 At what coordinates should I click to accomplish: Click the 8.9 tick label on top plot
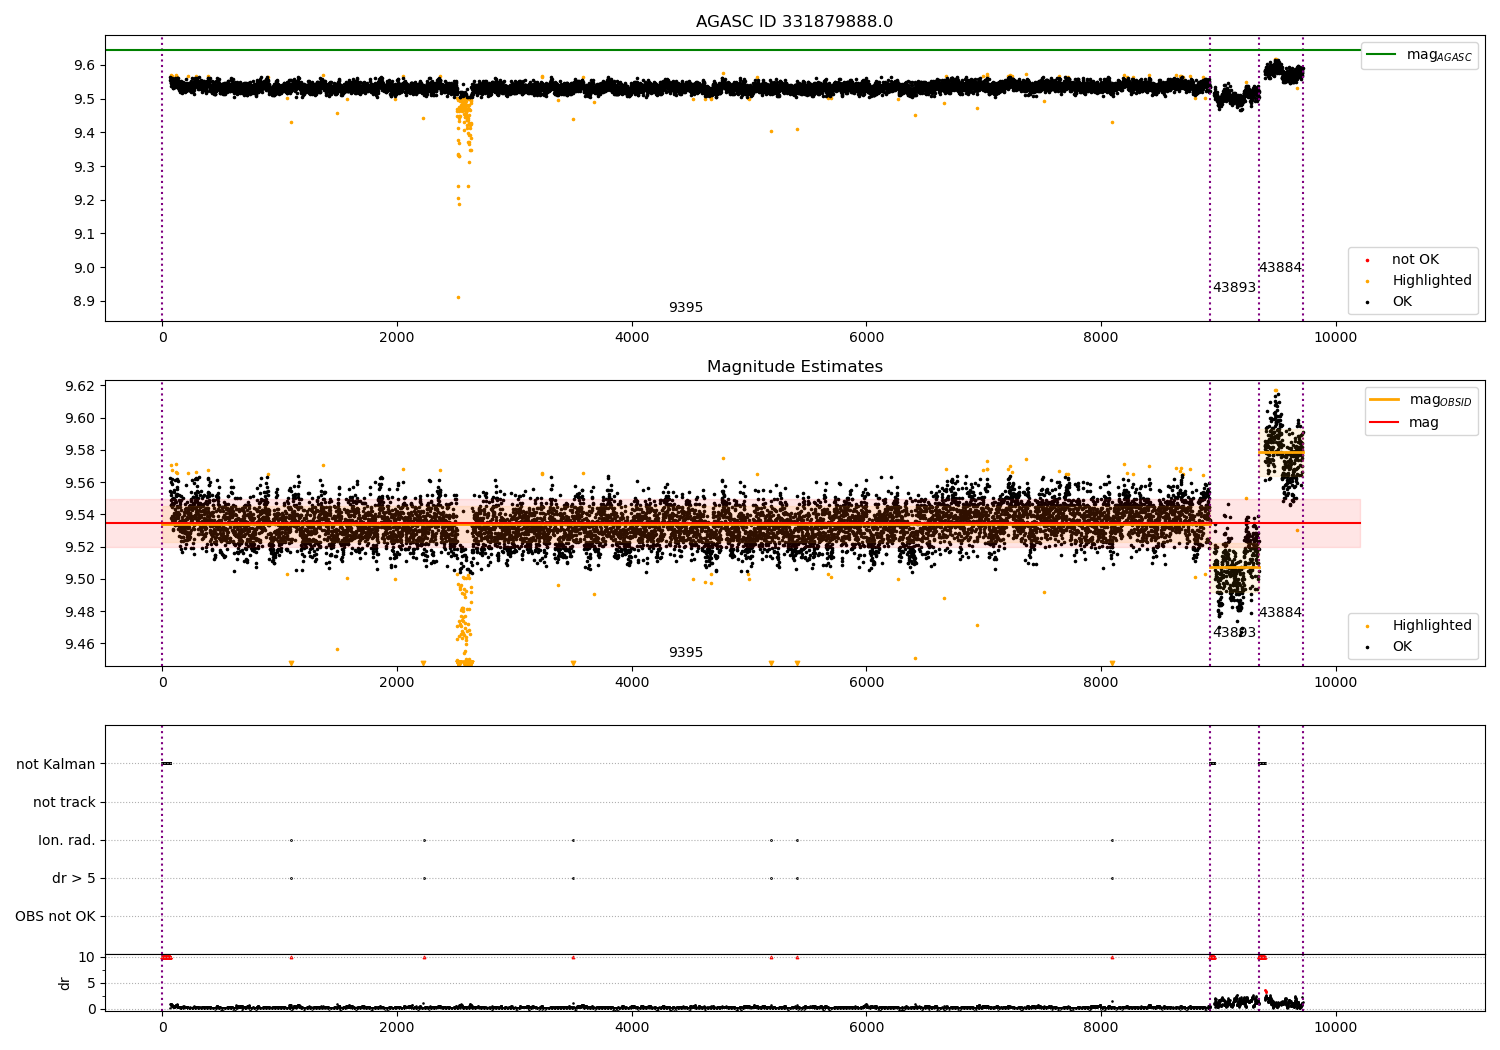click(83, 301)
